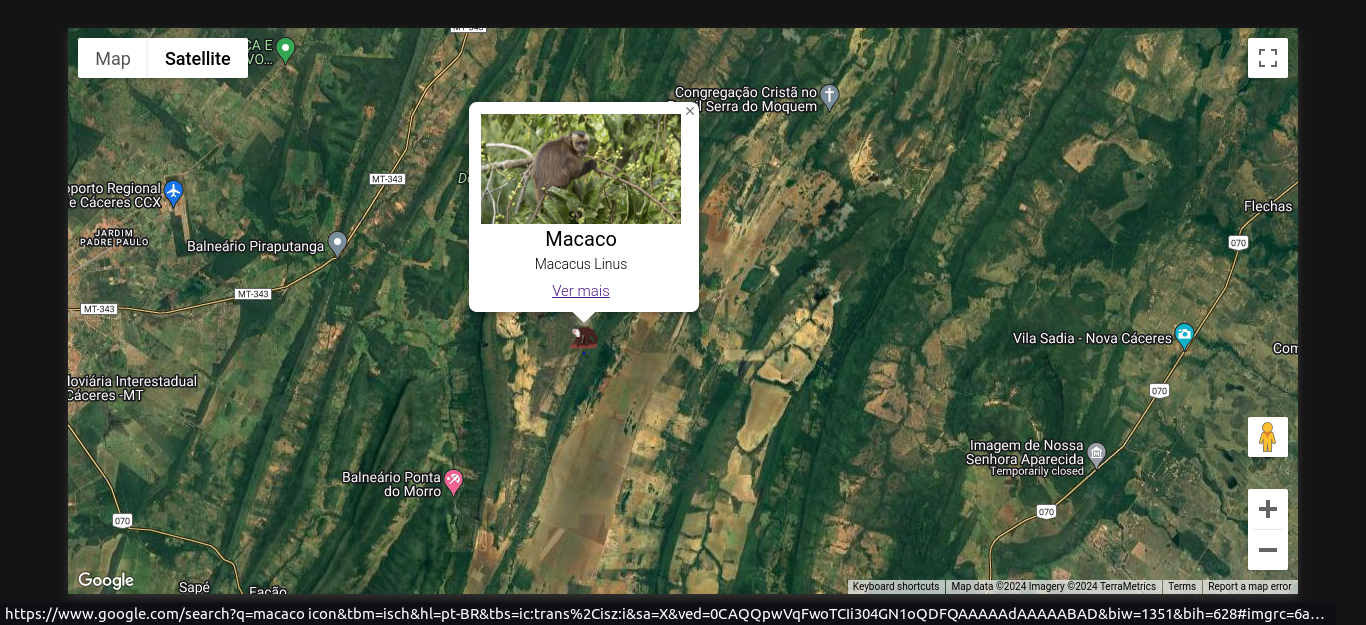Toggle fullscreen map view
This screenshot has width=1366, height=625.
(1268, 58)
